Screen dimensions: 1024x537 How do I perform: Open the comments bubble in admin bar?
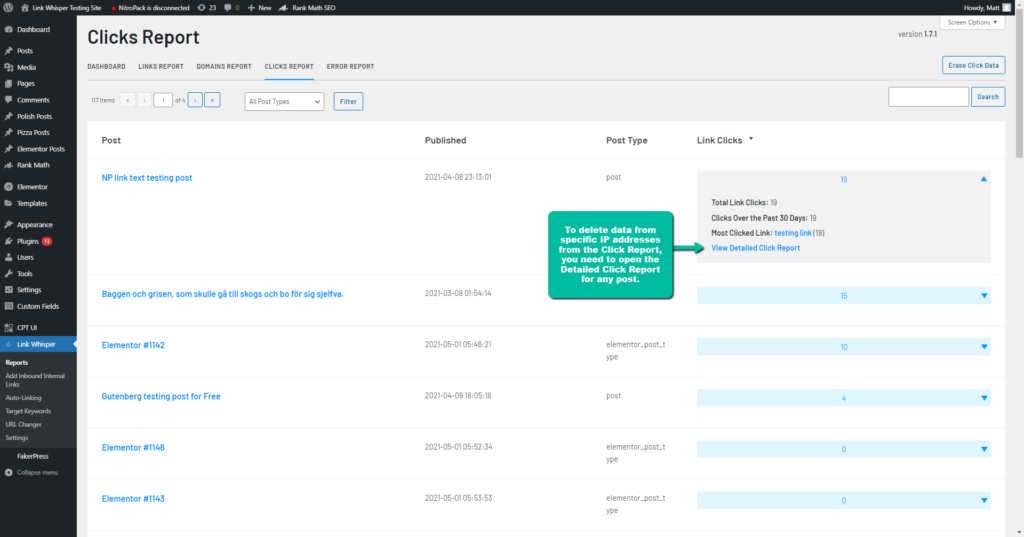227,8
